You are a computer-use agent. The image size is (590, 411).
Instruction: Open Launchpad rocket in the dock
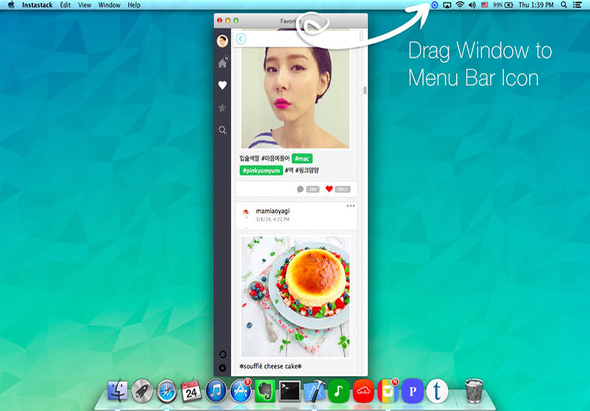tap(142, 391)
